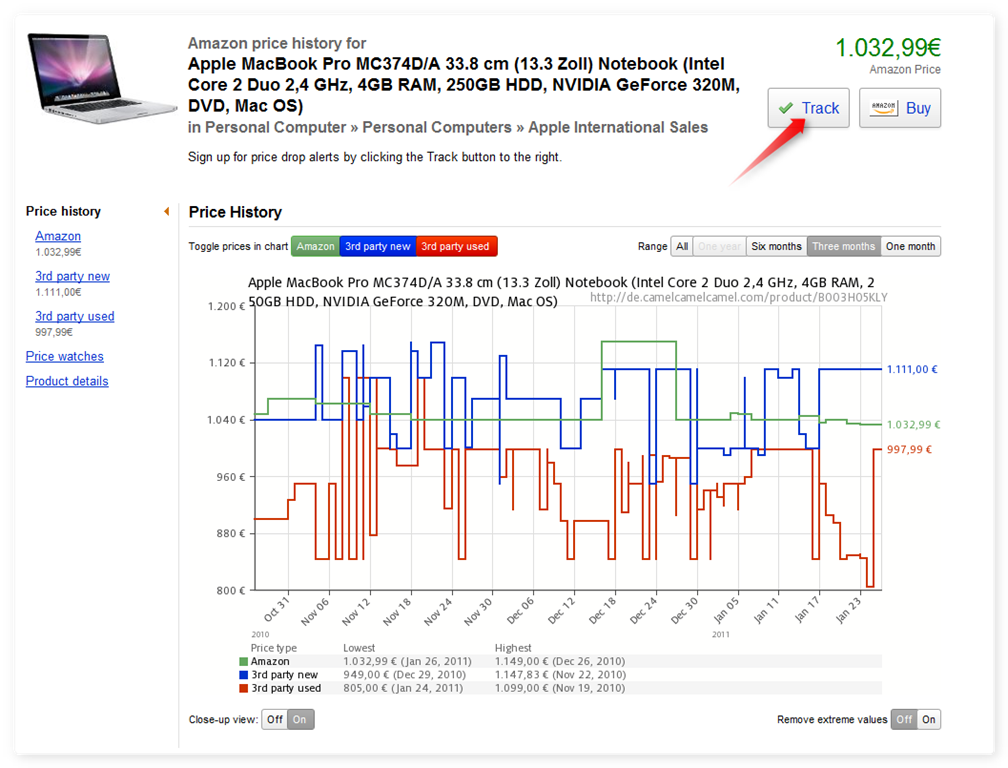The image size is (1008, 768).
Task: Click 3rd party used highest 1.099,00 € entry
Action: pyautogui.click(x=559, y=688)
